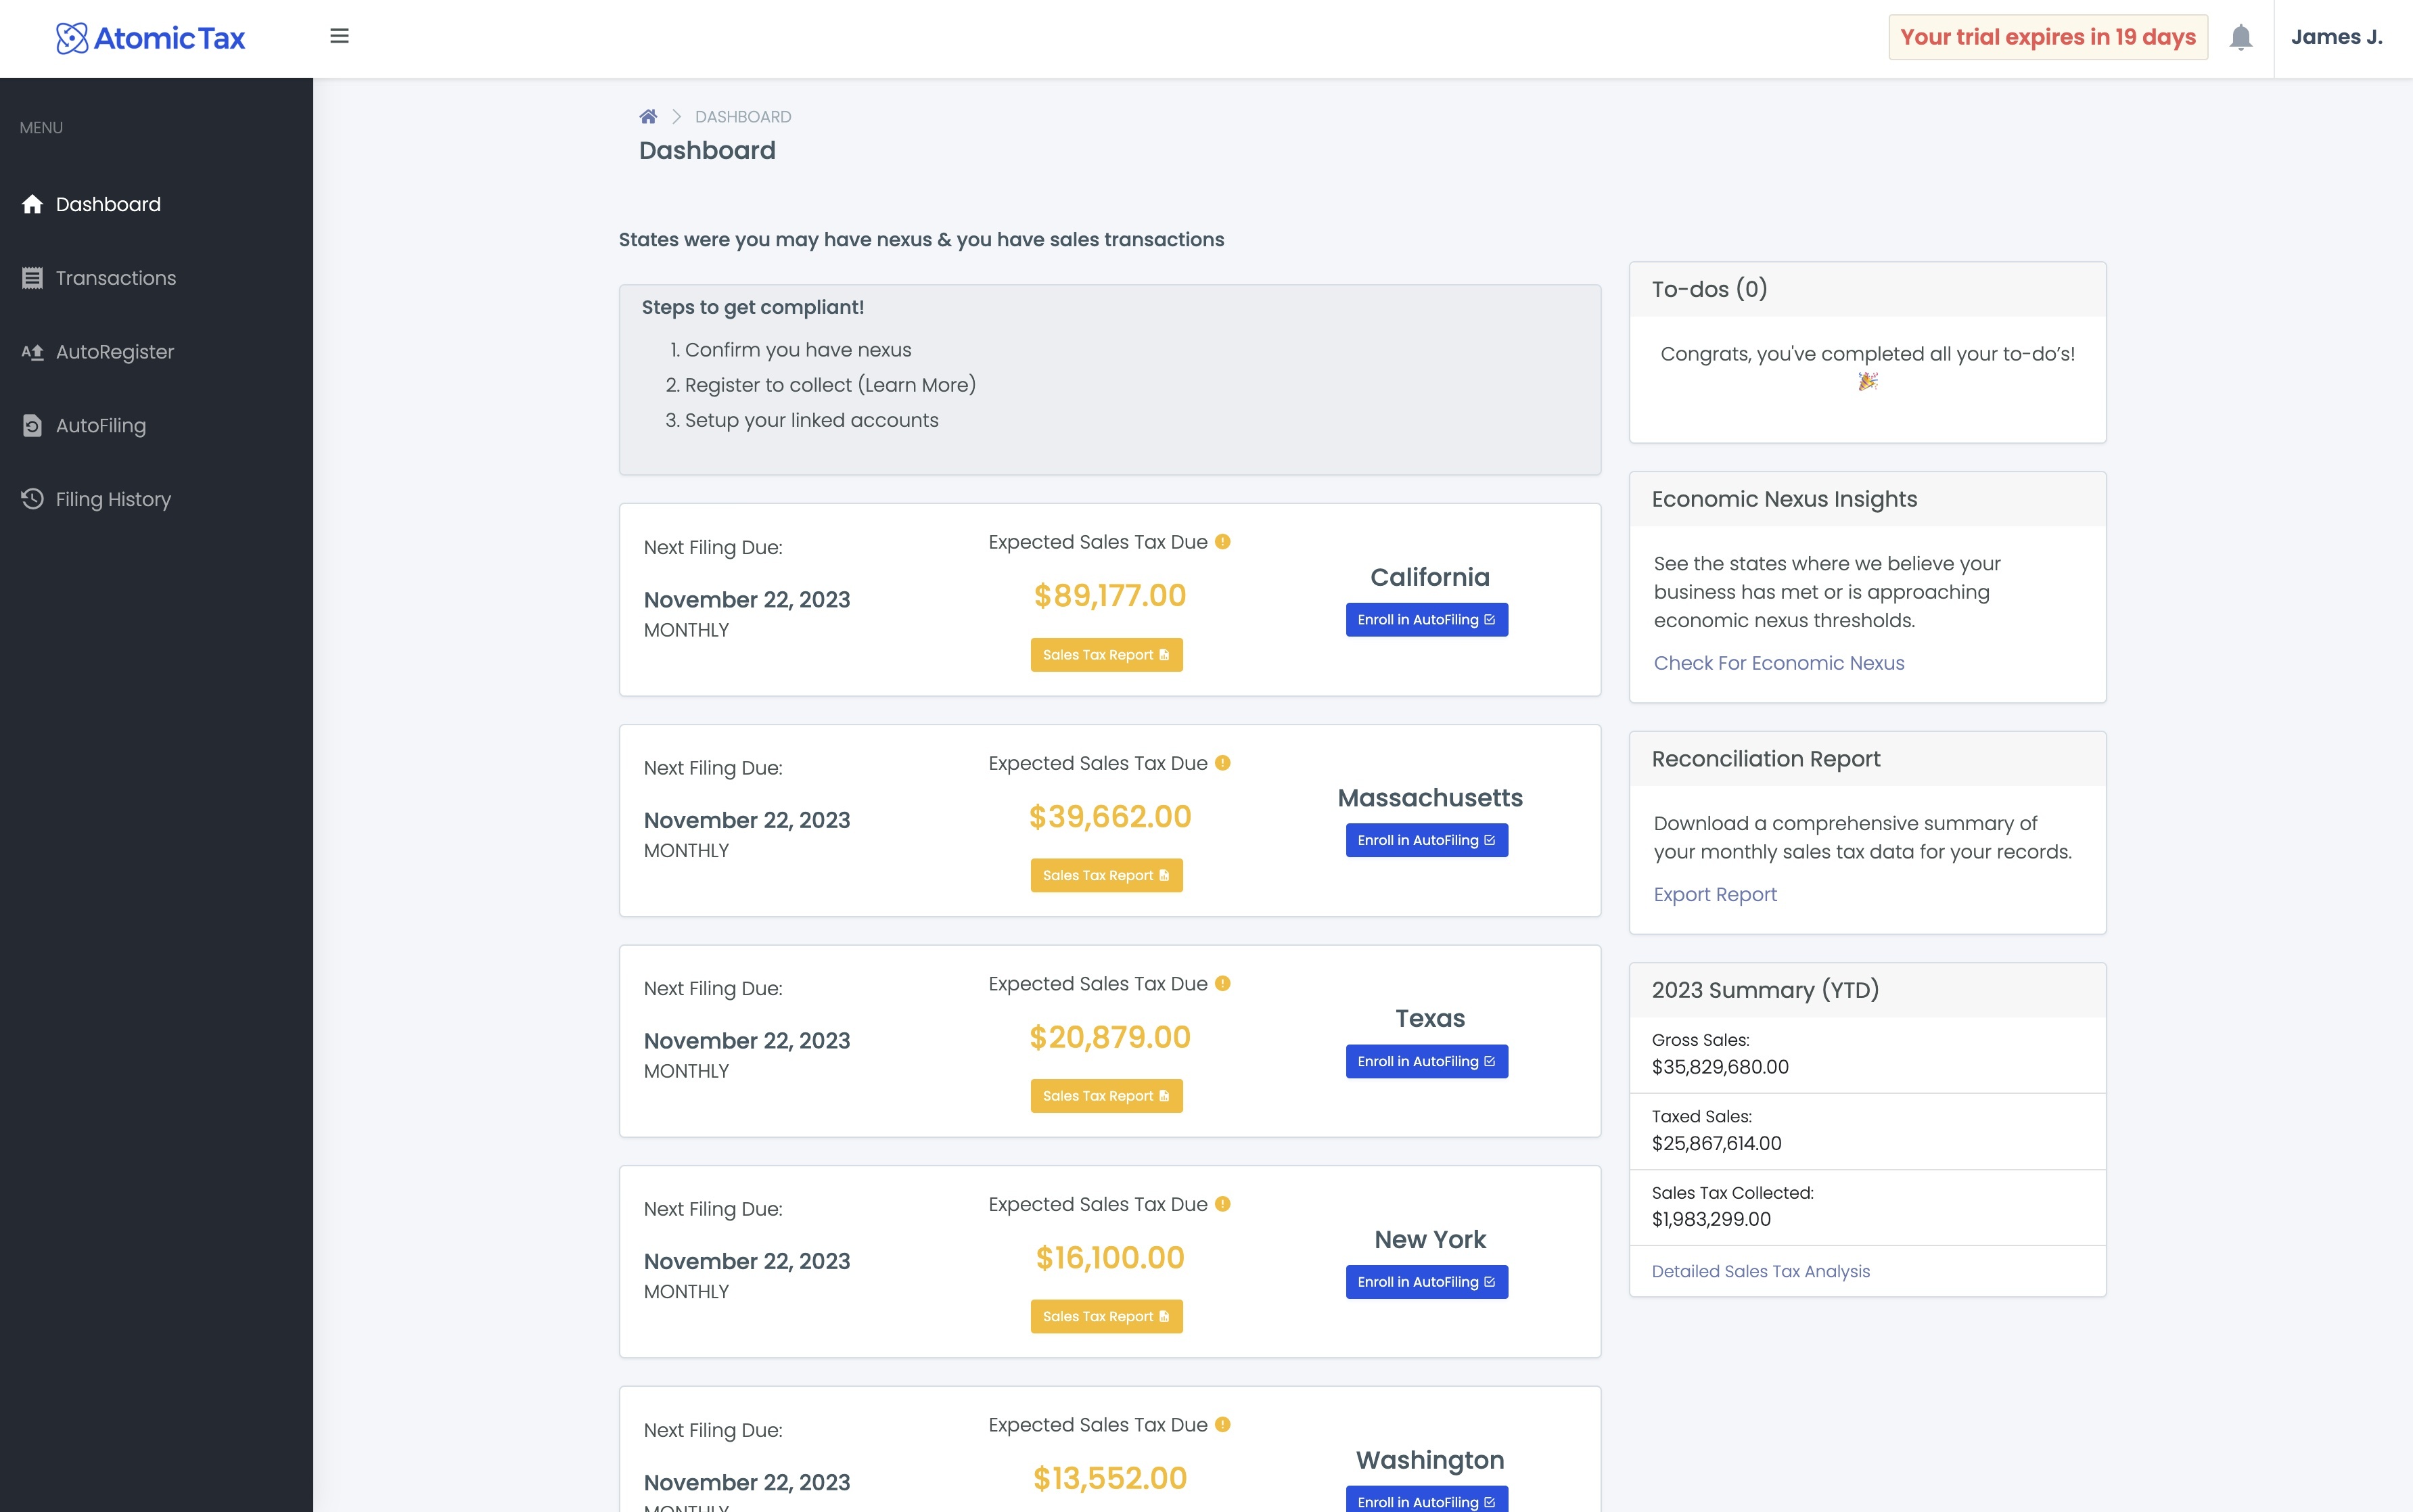Click Export Report under Reconciliation Report
The width and height of the screenshot is (2413, 1512).
tap(1715, 894)
